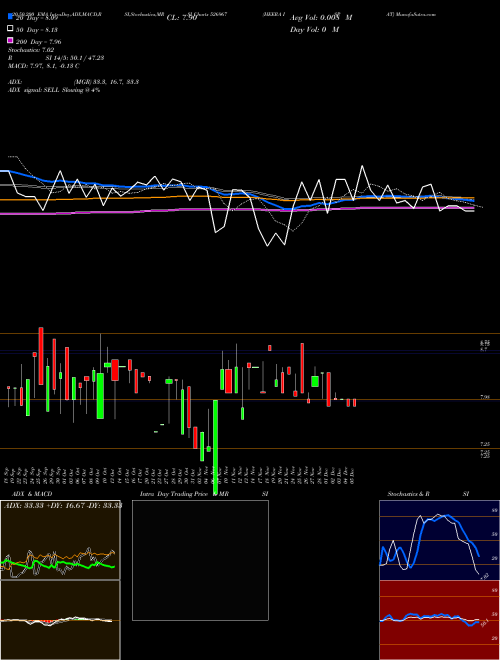Select the '50 Day = 8.13' label

pyautogui.click(x=36, y=30)
